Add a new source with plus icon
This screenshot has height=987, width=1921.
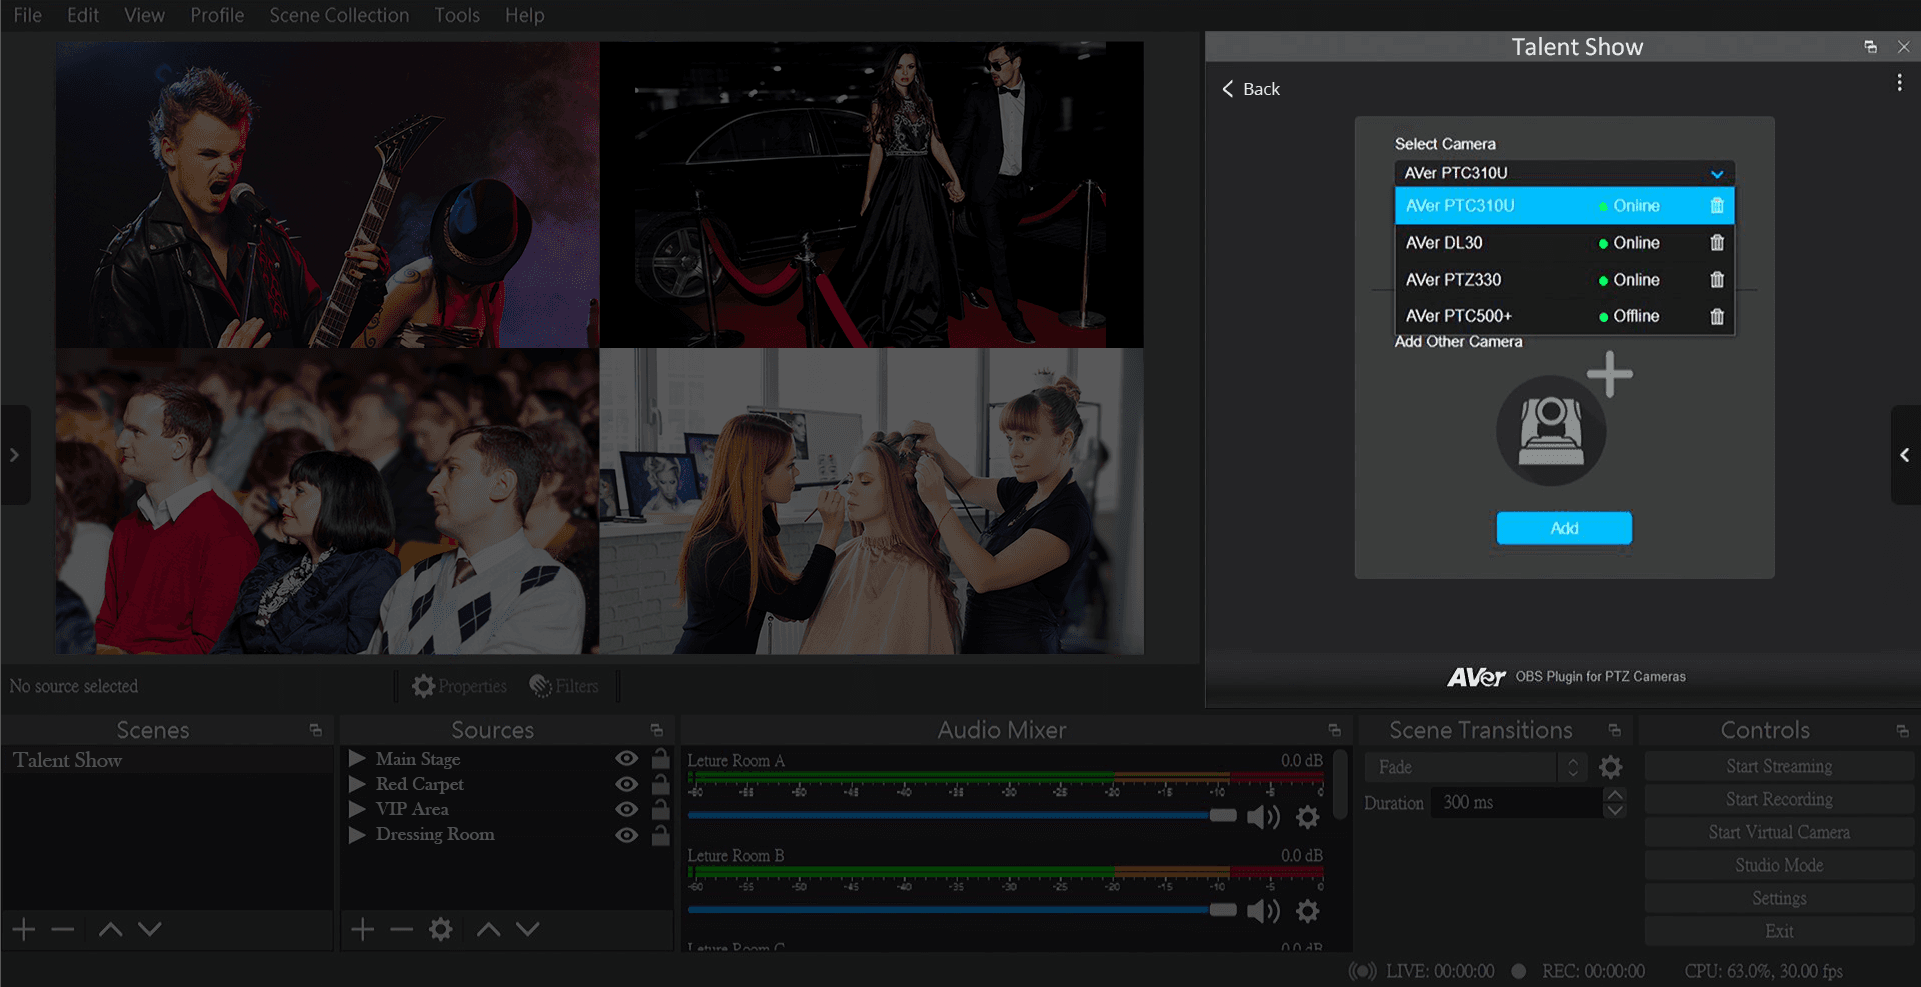[x=363, y=929]
